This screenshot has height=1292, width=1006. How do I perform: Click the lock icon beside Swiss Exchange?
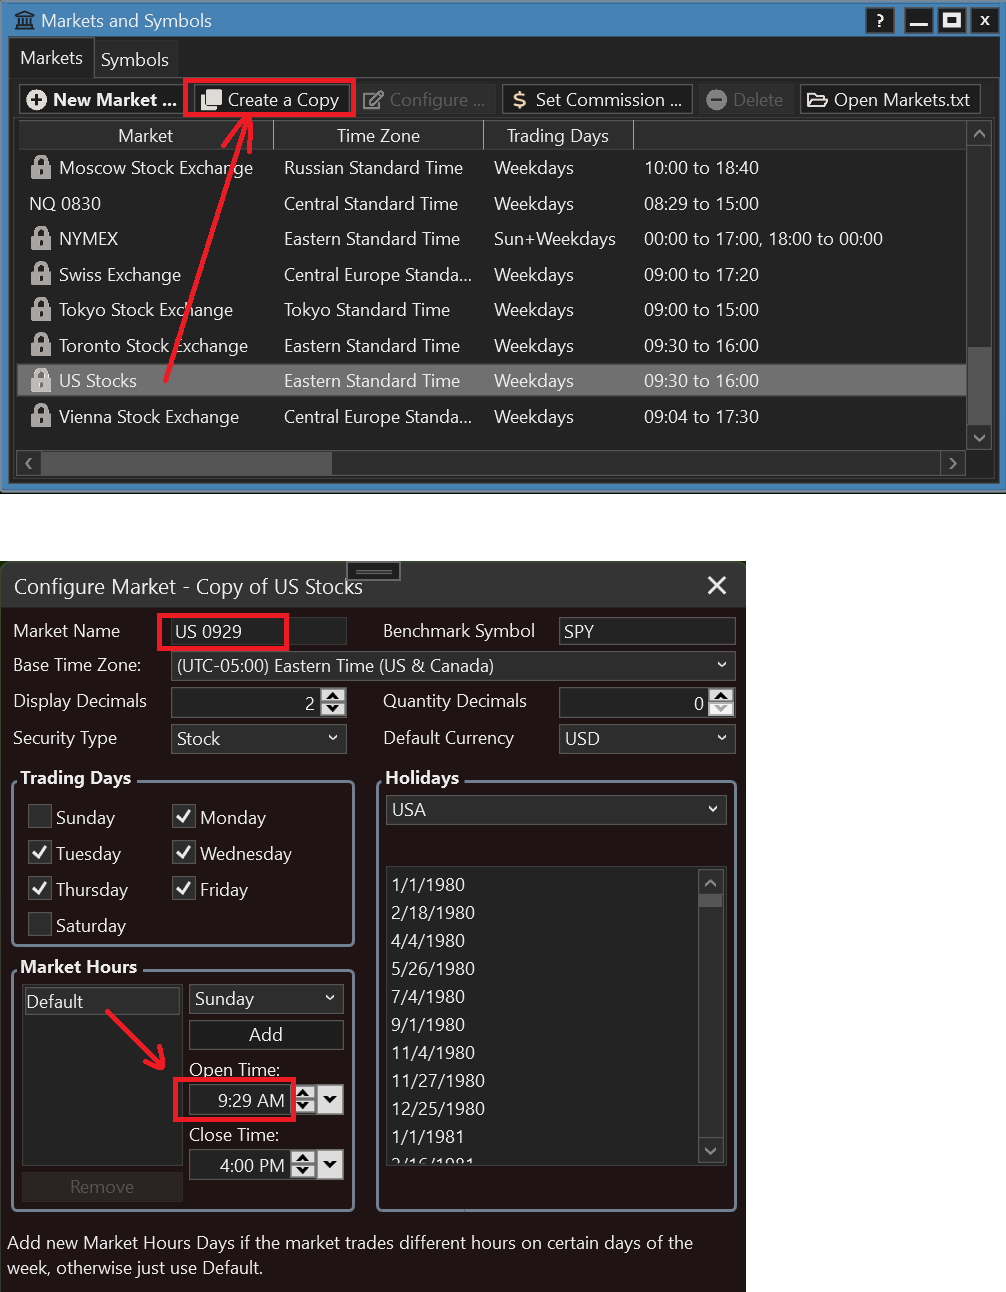(x=41, y=274)
